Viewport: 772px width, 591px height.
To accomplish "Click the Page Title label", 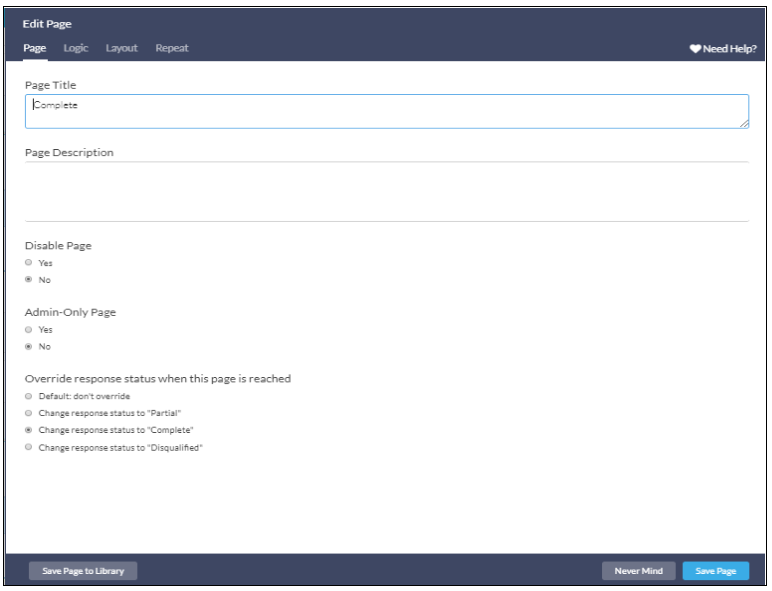I will pyautogui.click(x=51, y=85).
